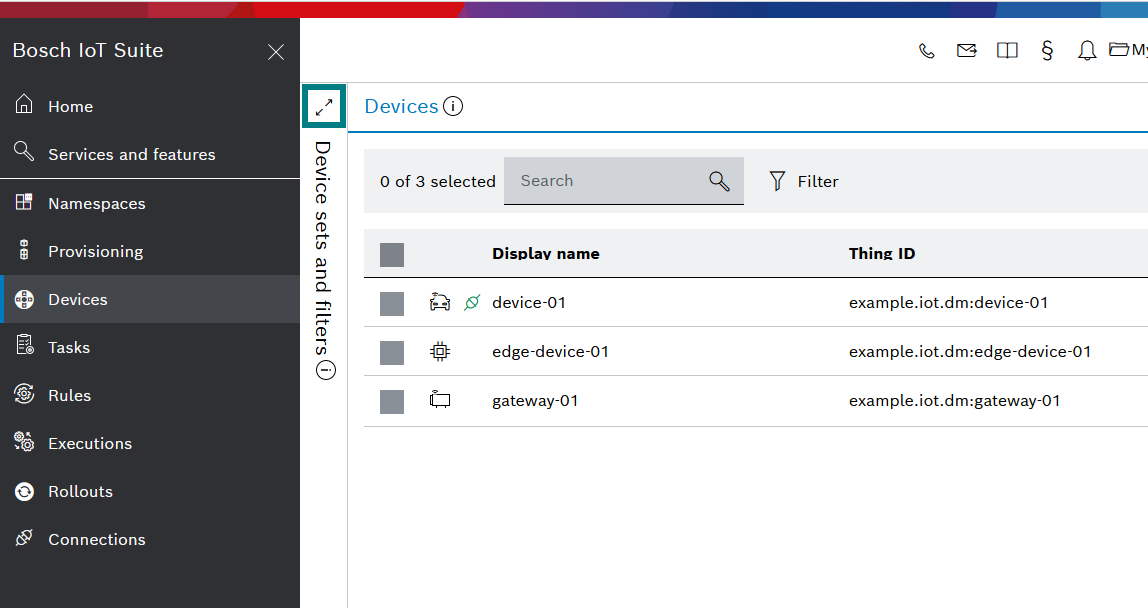Click the 0 of 3 selected counter
This screenshot has width=1148, height=608.
(438, 182)
